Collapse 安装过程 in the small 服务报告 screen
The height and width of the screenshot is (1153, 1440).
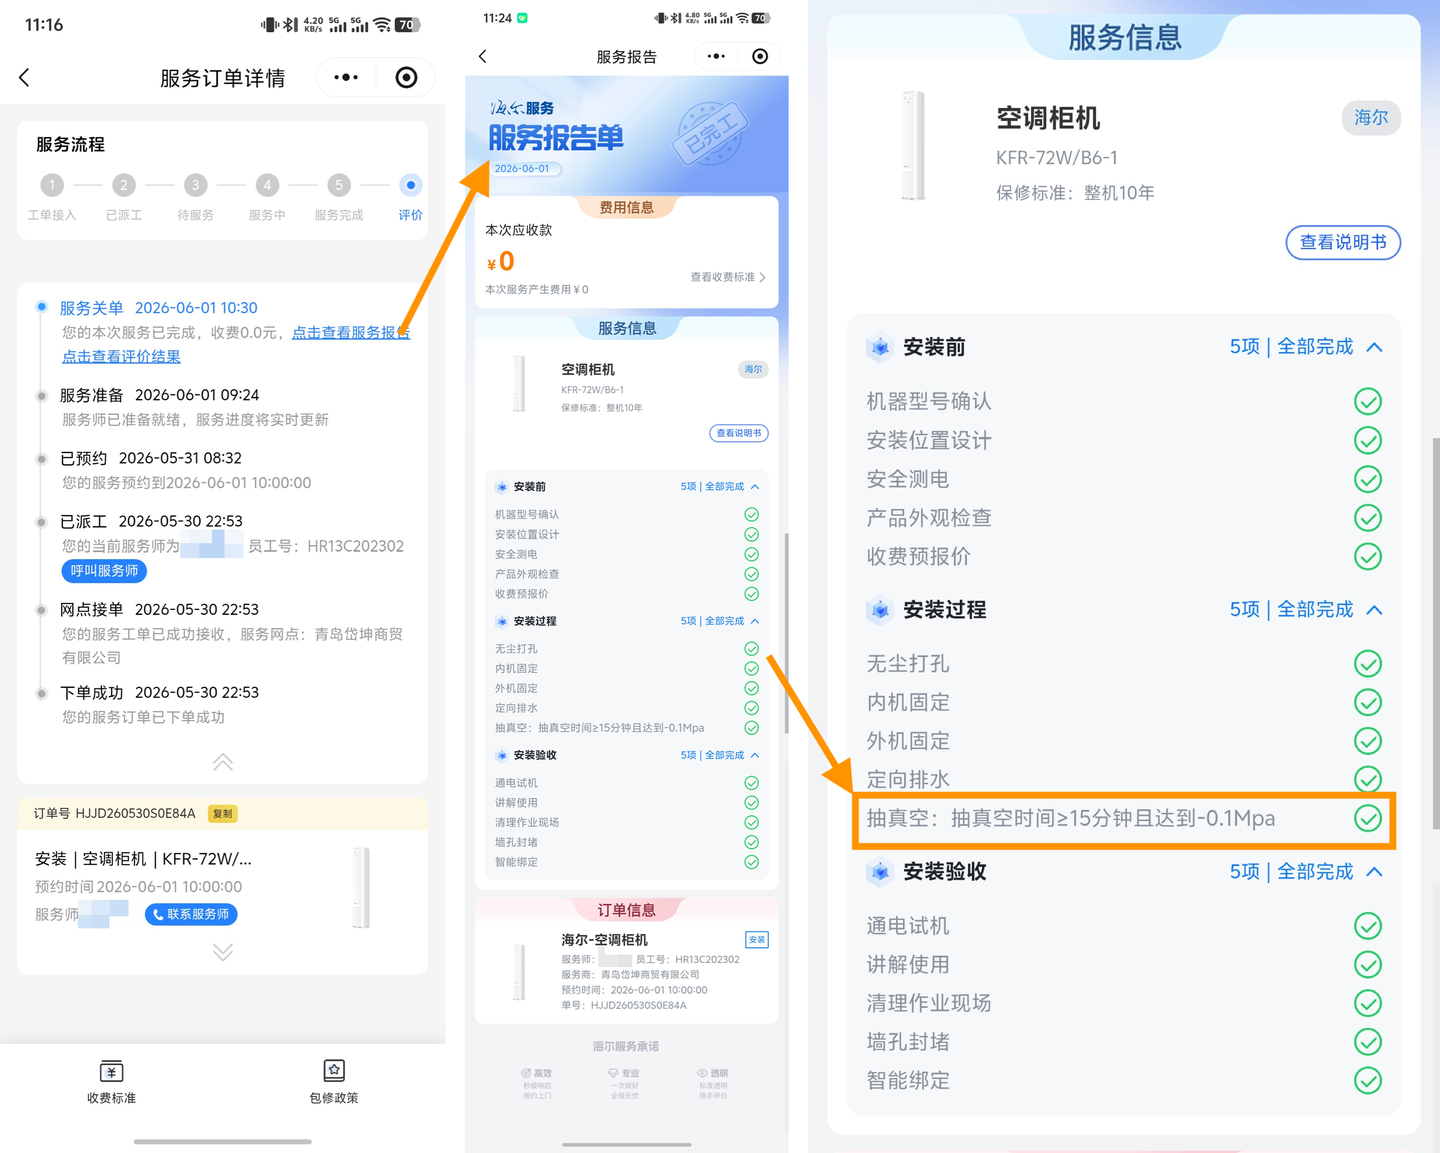755,621
